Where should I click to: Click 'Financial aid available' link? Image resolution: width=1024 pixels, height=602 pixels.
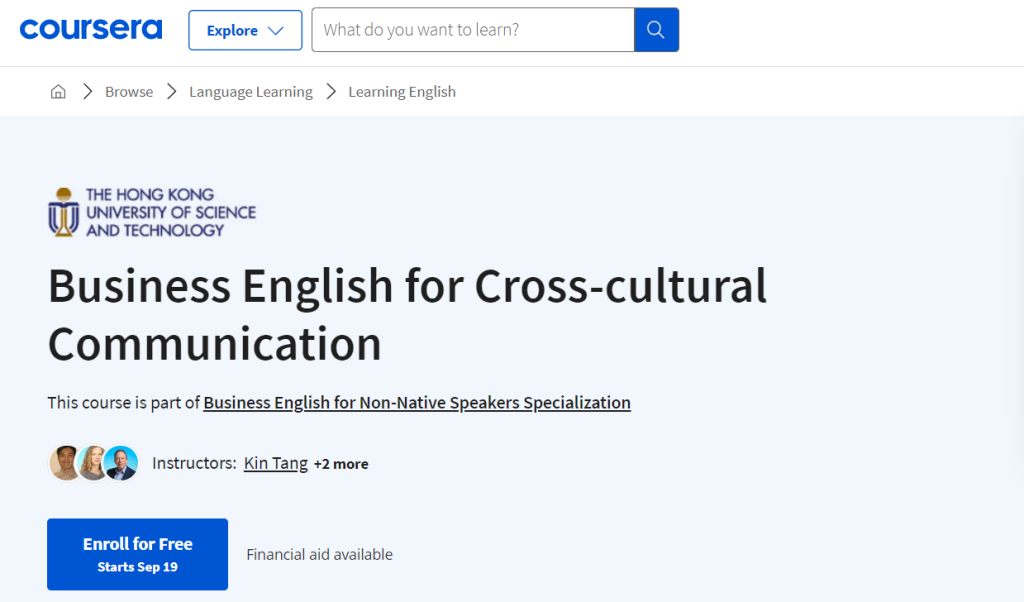(x=319, y=554)
